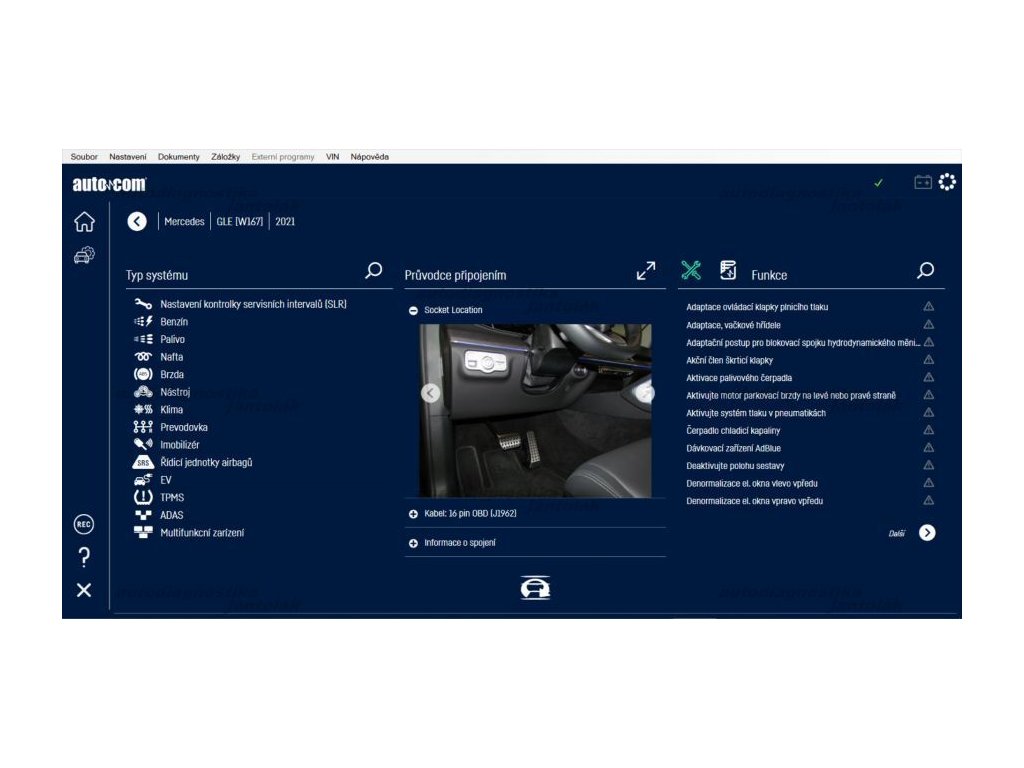Select Adaptace, vačkové hřídele function

point(733,325)
